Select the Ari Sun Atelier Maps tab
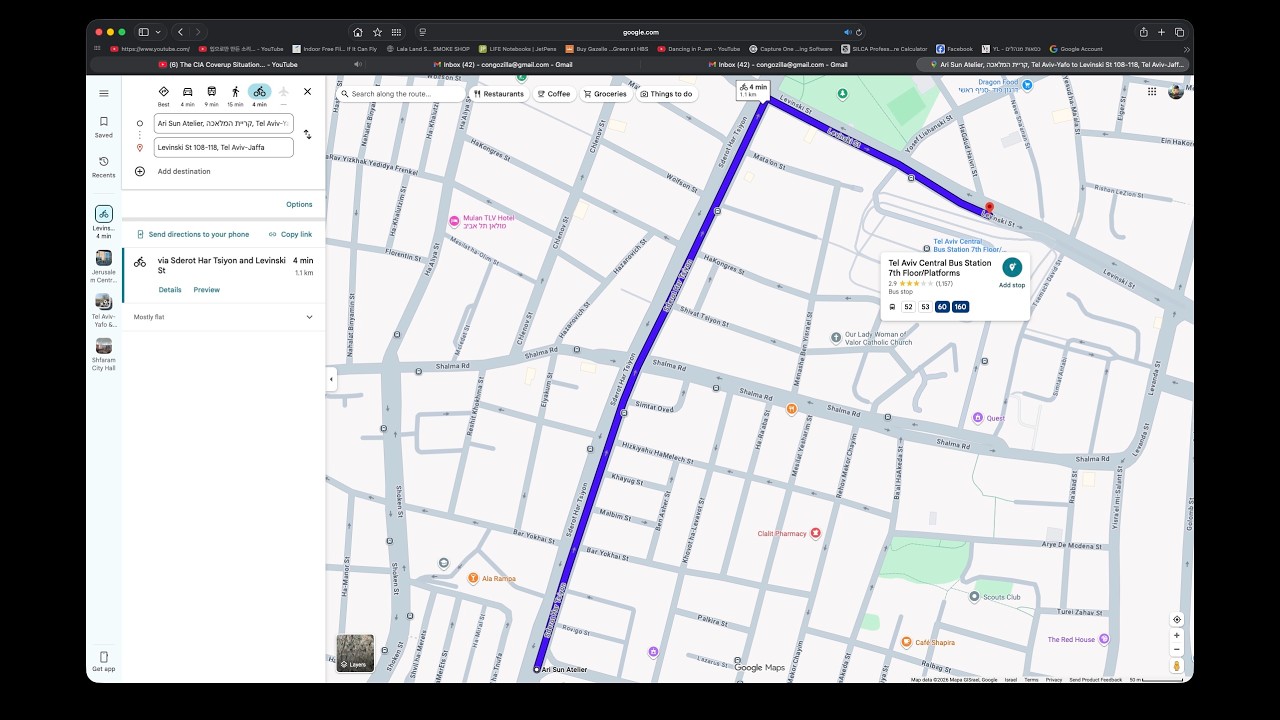1280x720 pixels. click(1053, 64)
